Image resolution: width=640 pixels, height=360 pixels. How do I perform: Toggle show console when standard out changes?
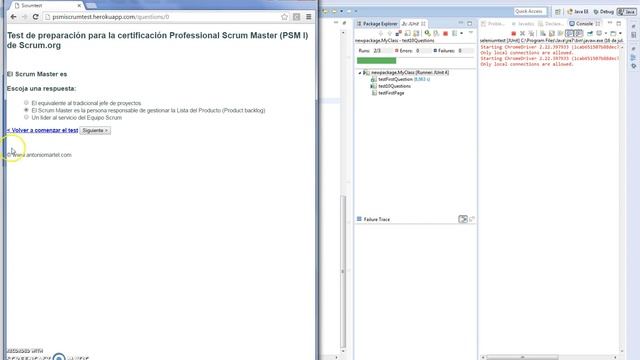pyautogui.click(x=569, y=33)
